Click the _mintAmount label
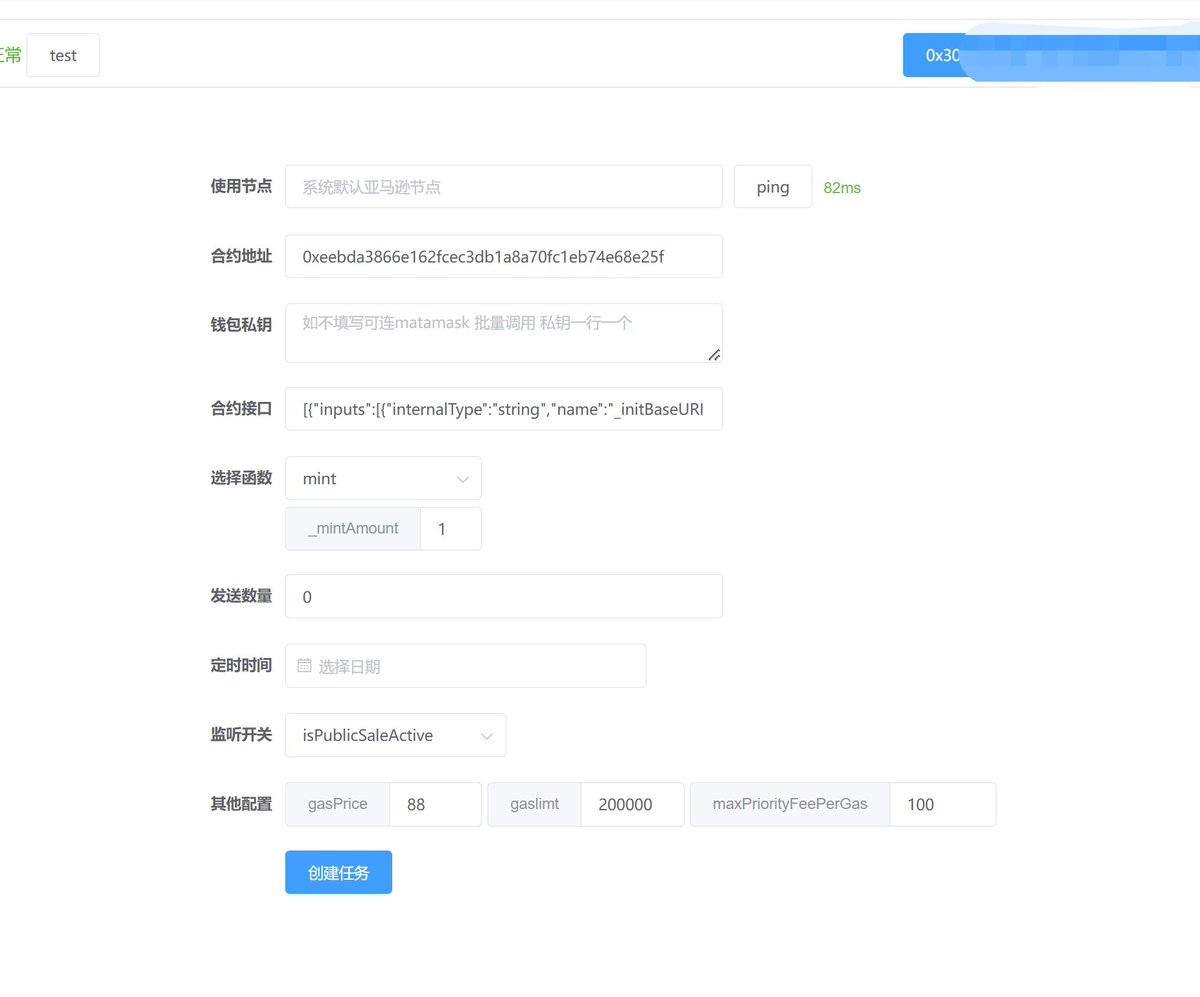 [x=353, y=529]
